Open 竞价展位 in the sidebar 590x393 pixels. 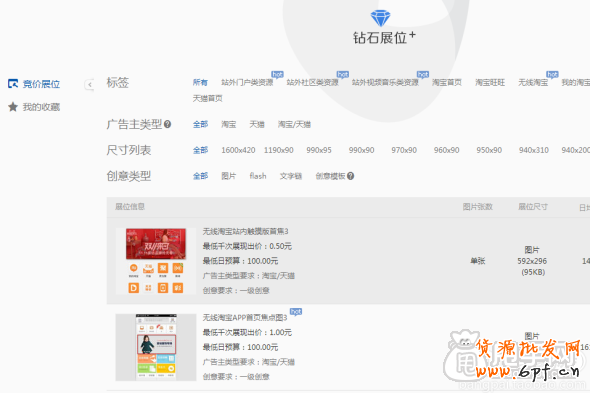pos(41,84)
